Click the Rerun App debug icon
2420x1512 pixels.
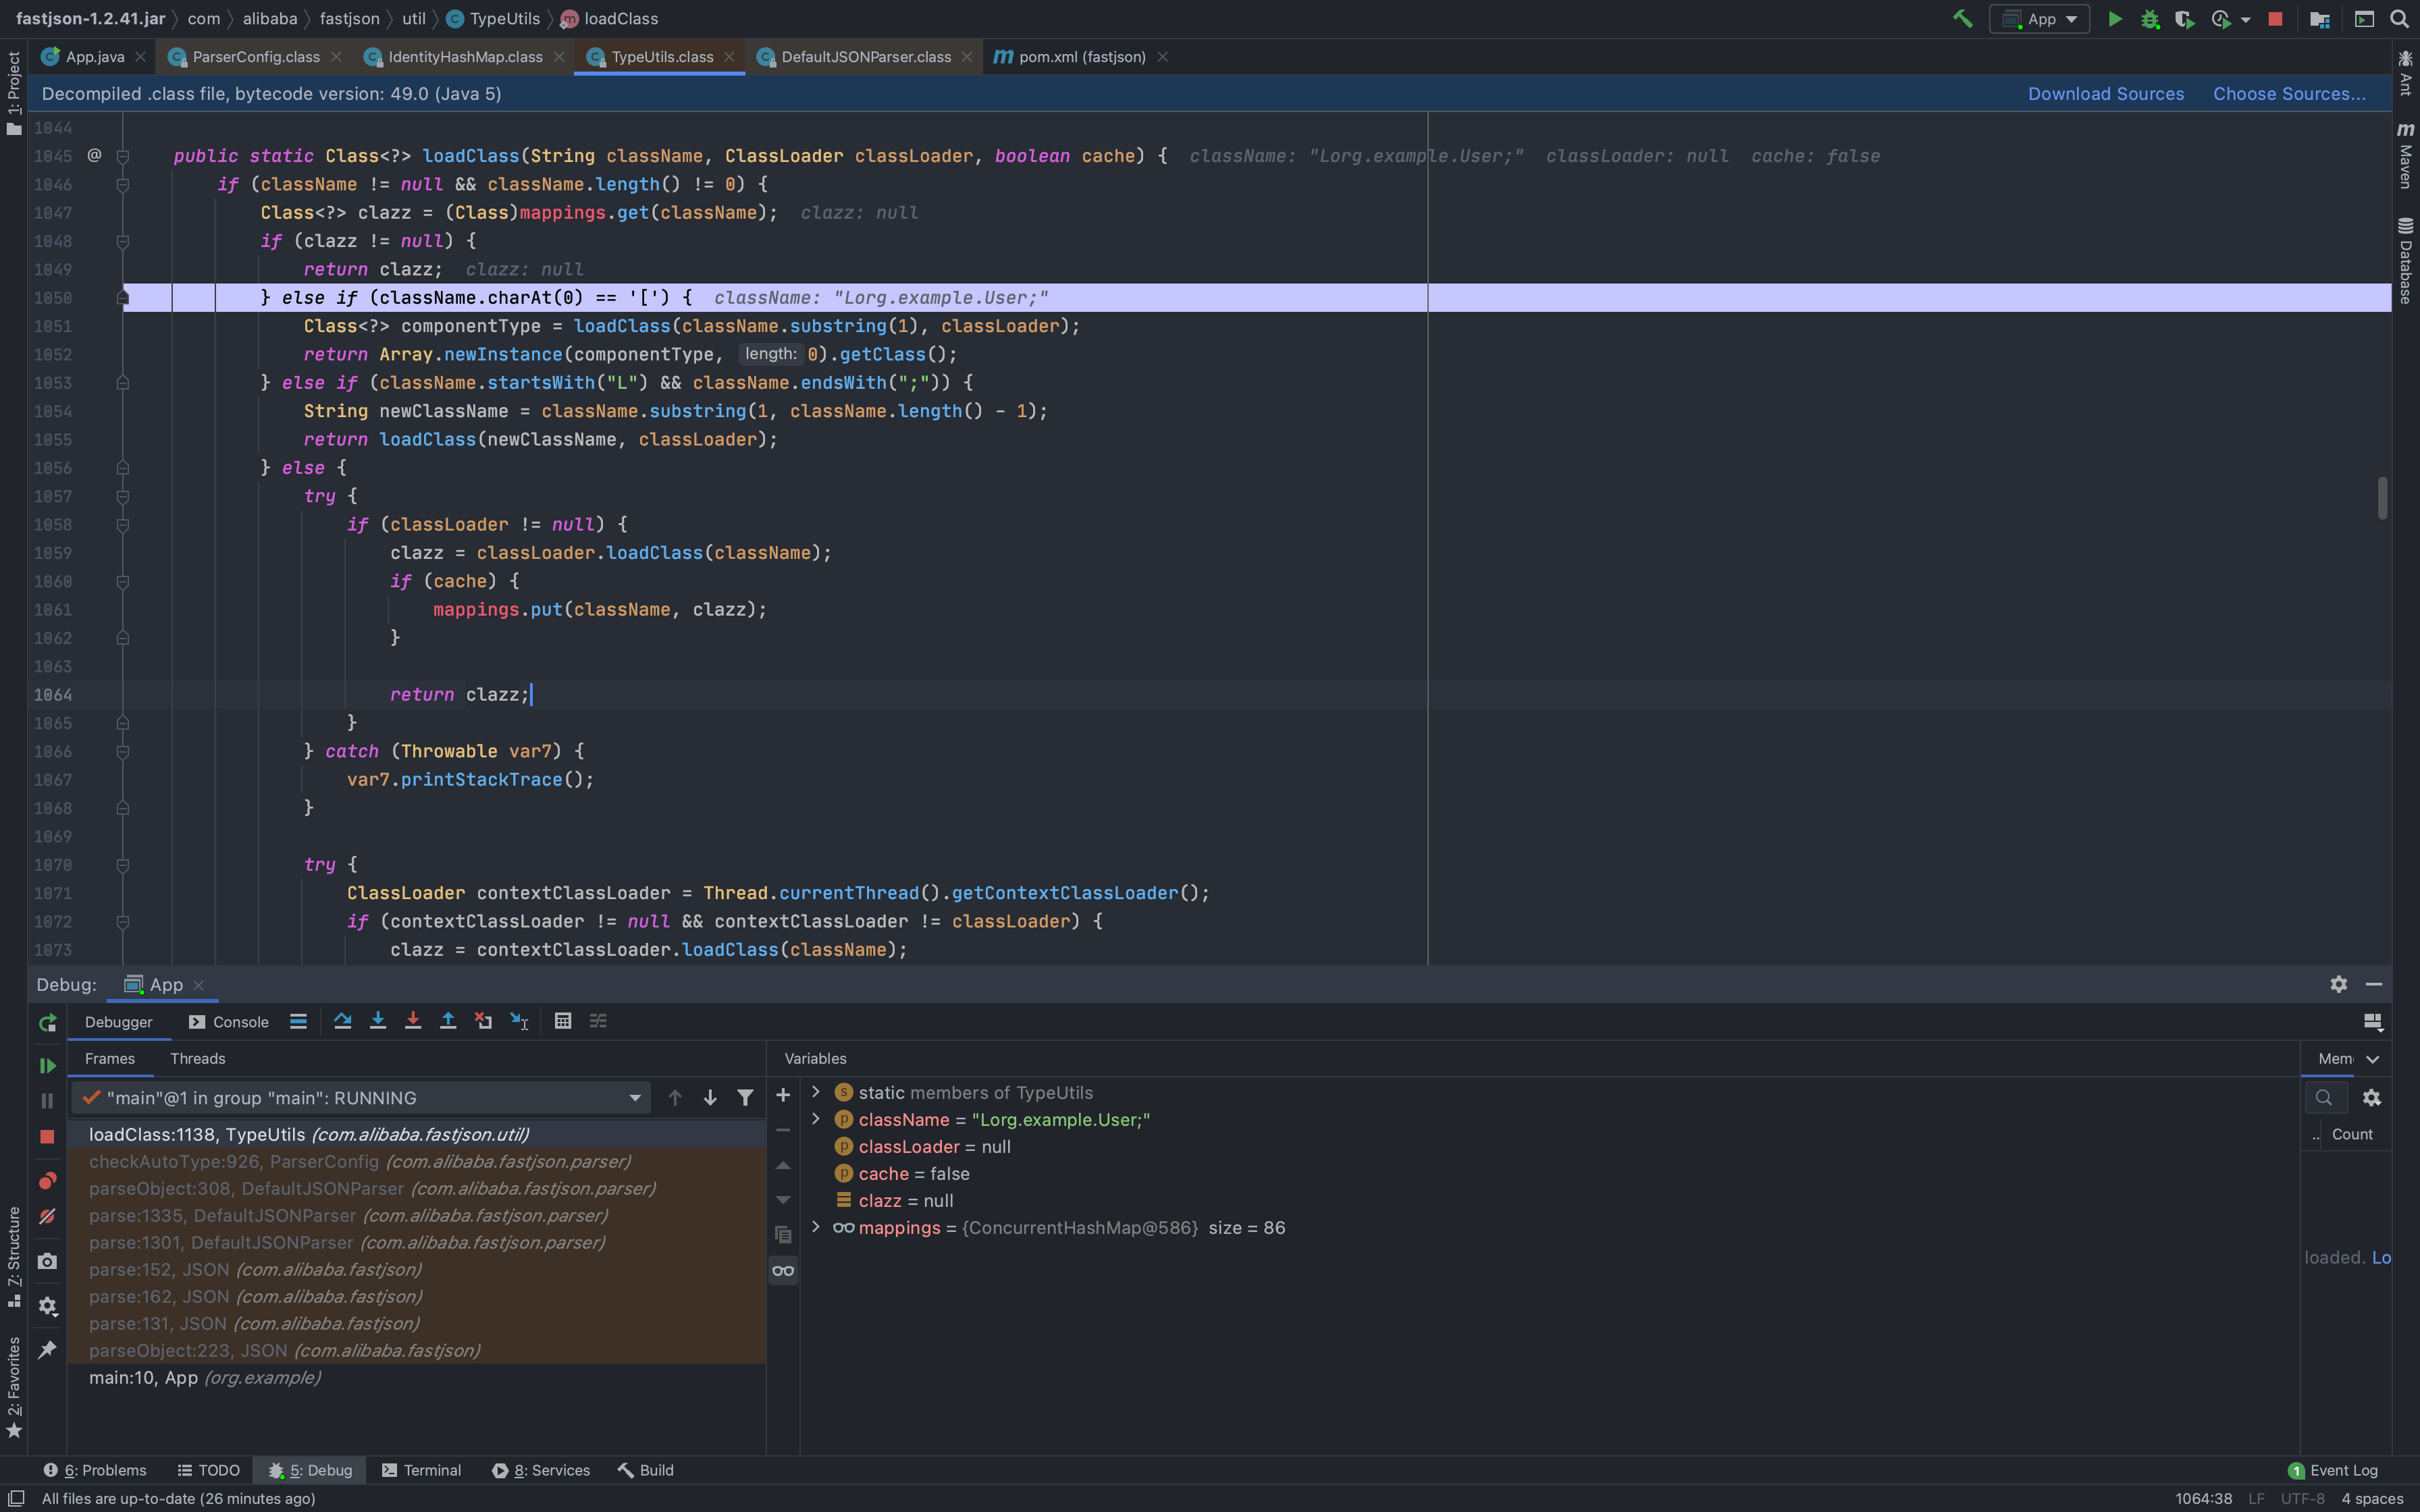[47, 1023]
